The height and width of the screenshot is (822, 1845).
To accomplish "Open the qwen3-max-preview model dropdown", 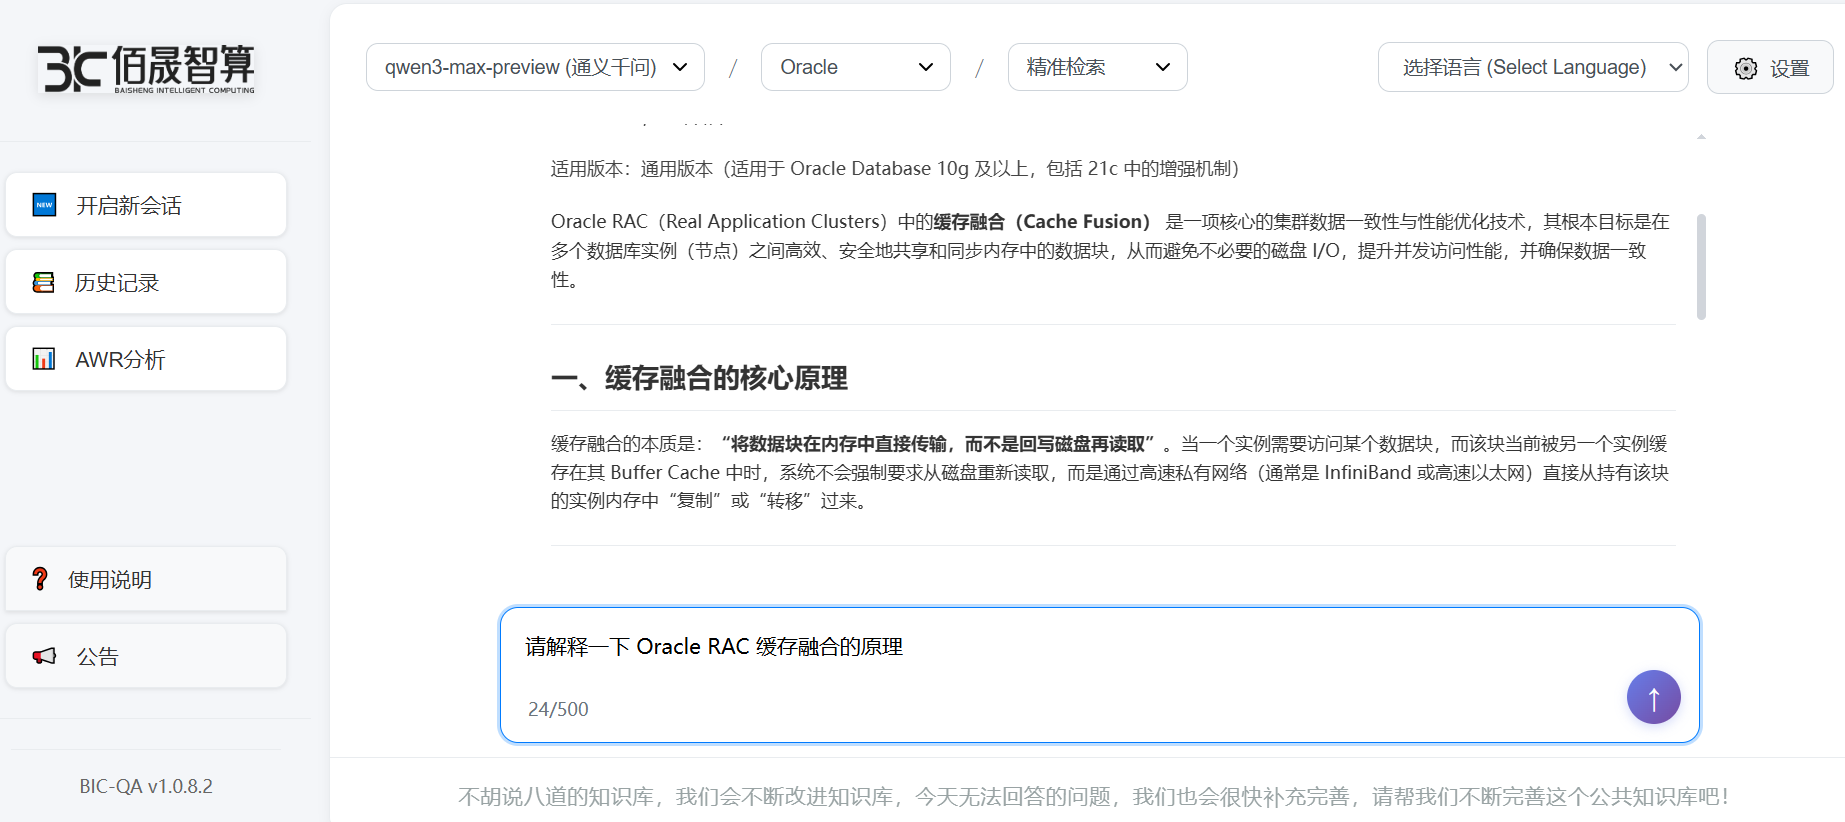I will 535,67.
